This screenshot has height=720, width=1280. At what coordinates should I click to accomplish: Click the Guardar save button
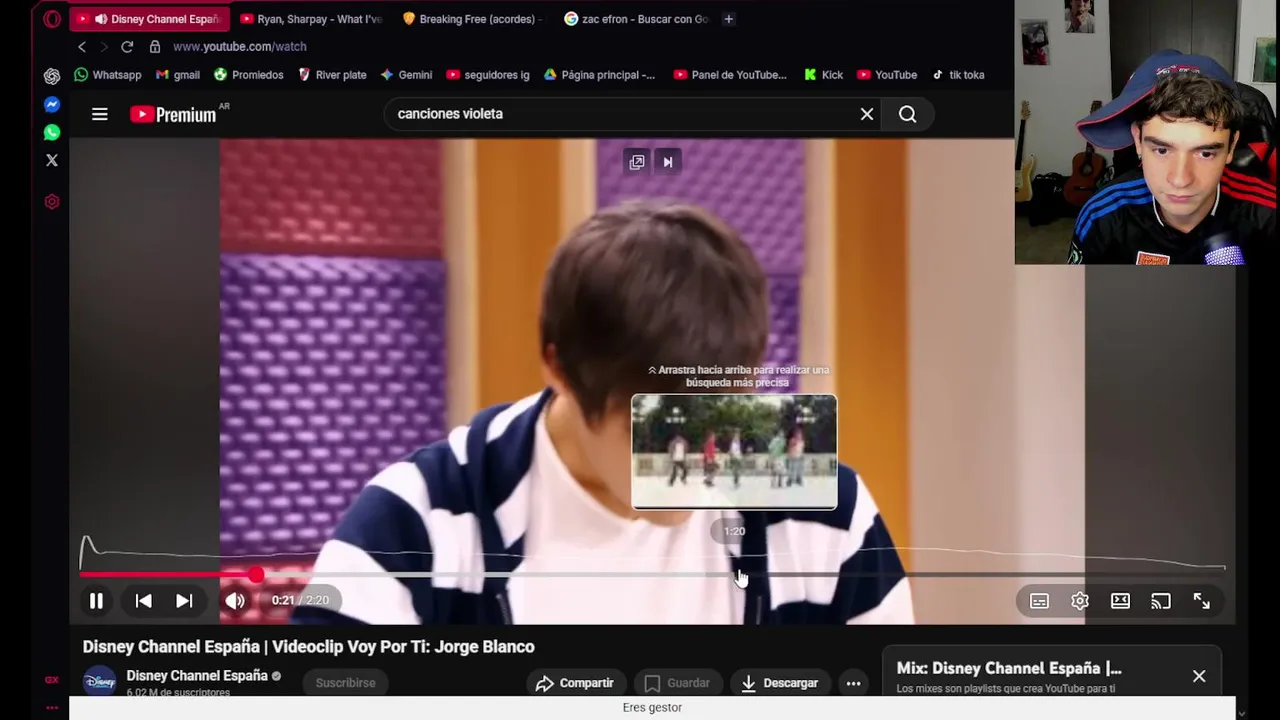click(677, 683)
